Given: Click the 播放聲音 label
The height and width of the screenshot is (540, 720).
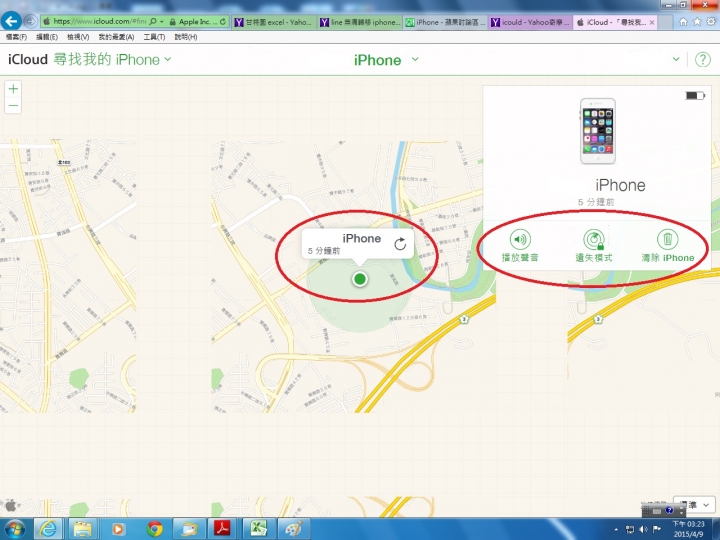Looking at the screenshot, I should [520, 258].
